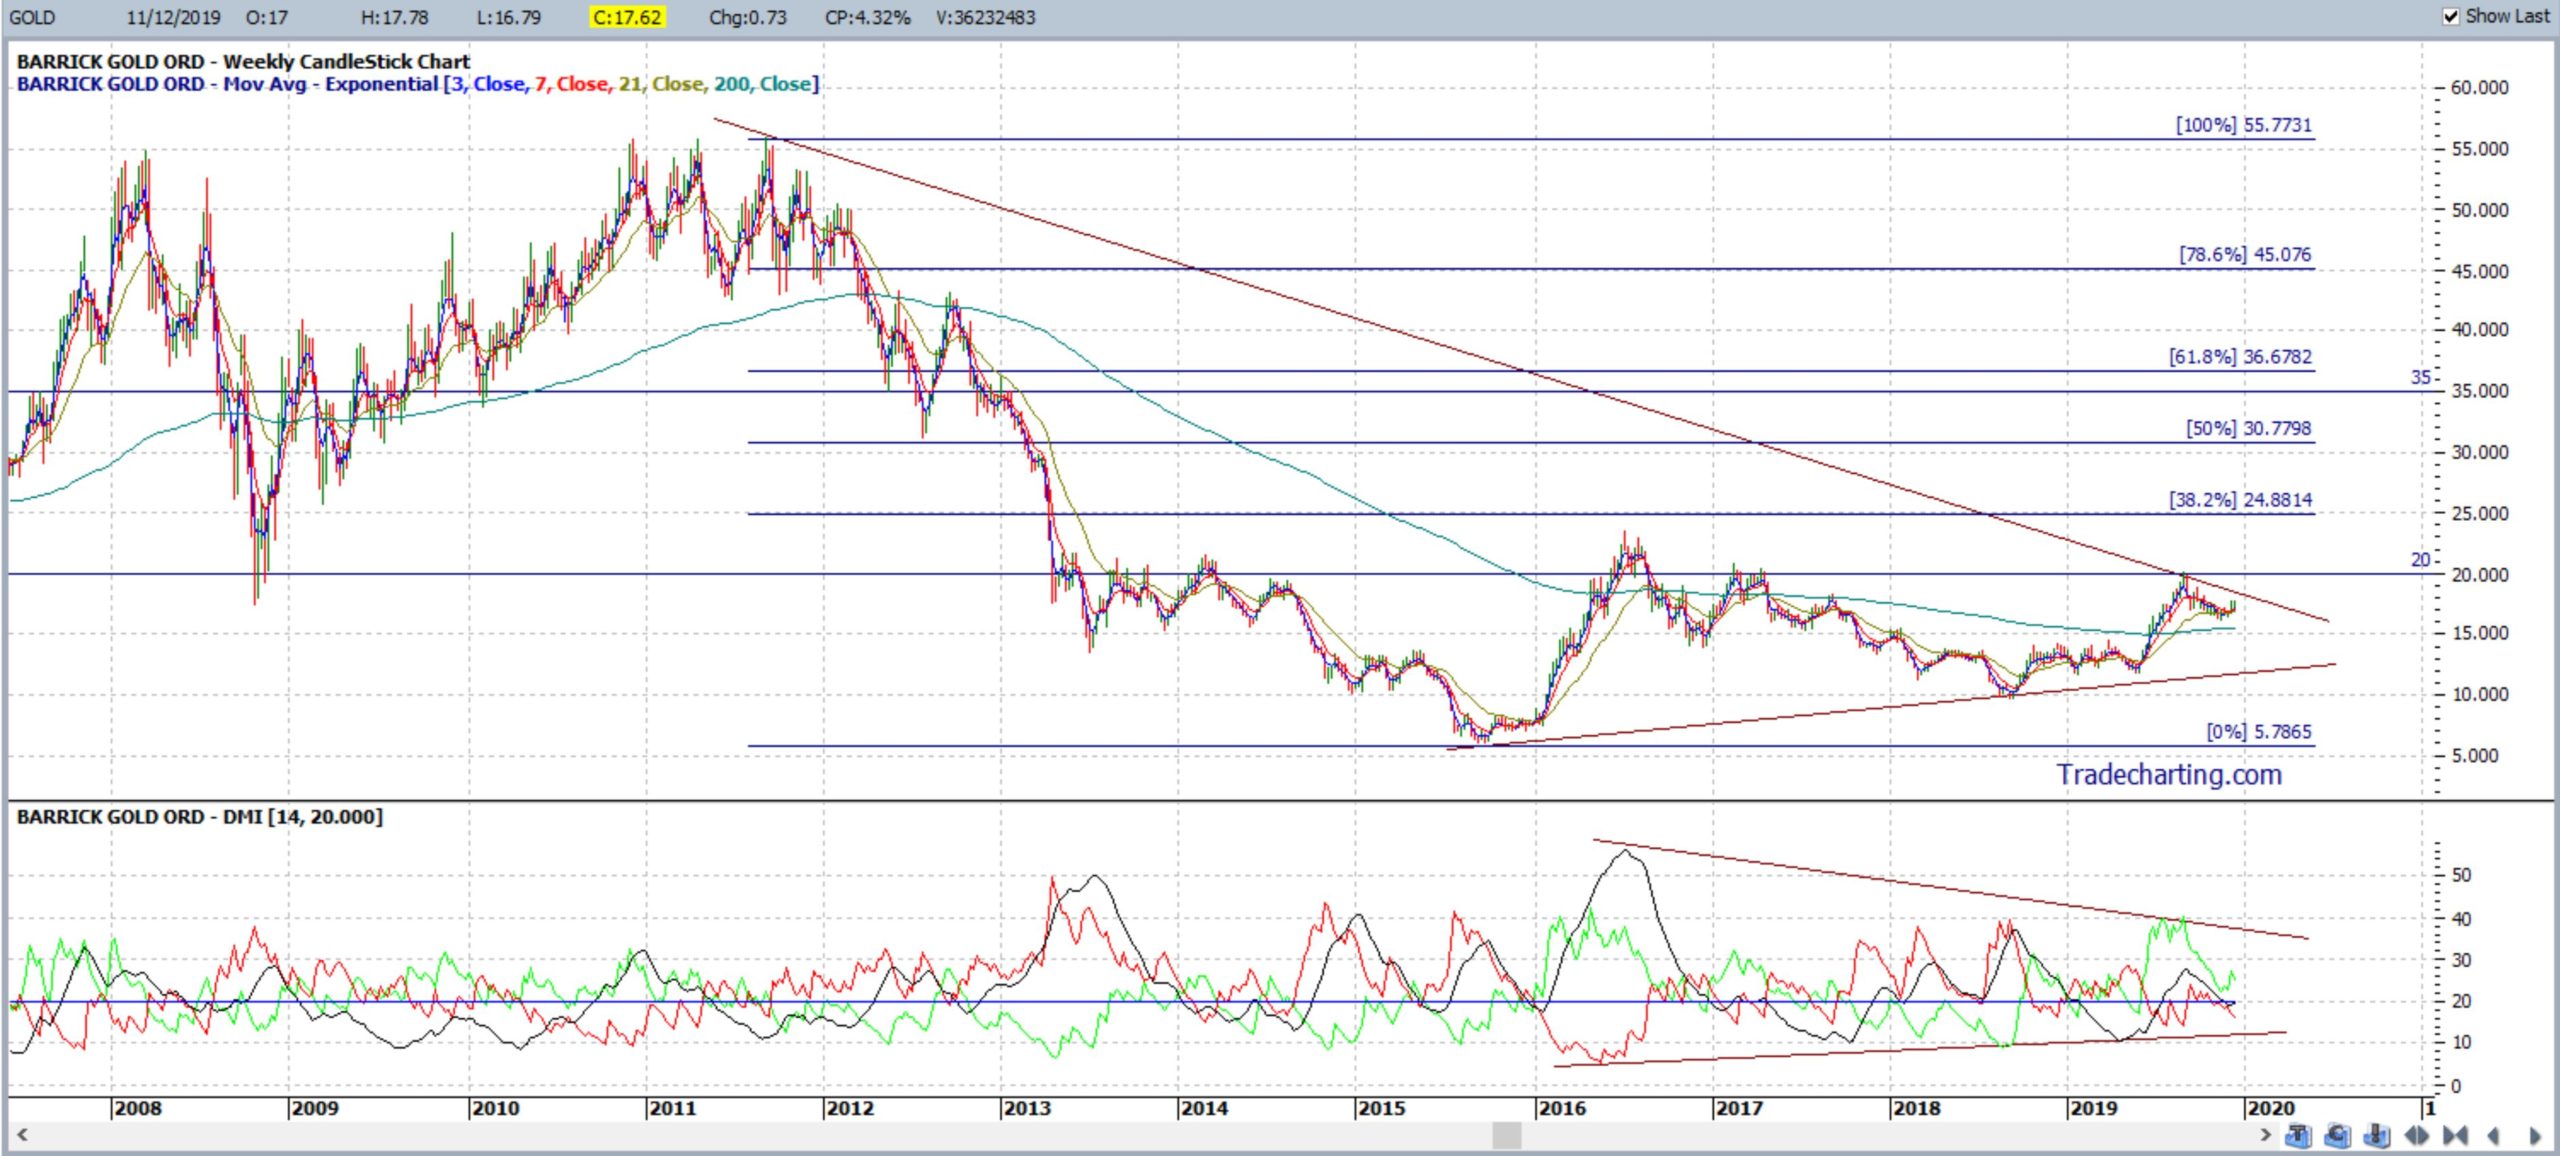
Task: Click the high value H:17.78
Action: coord(394,17)
